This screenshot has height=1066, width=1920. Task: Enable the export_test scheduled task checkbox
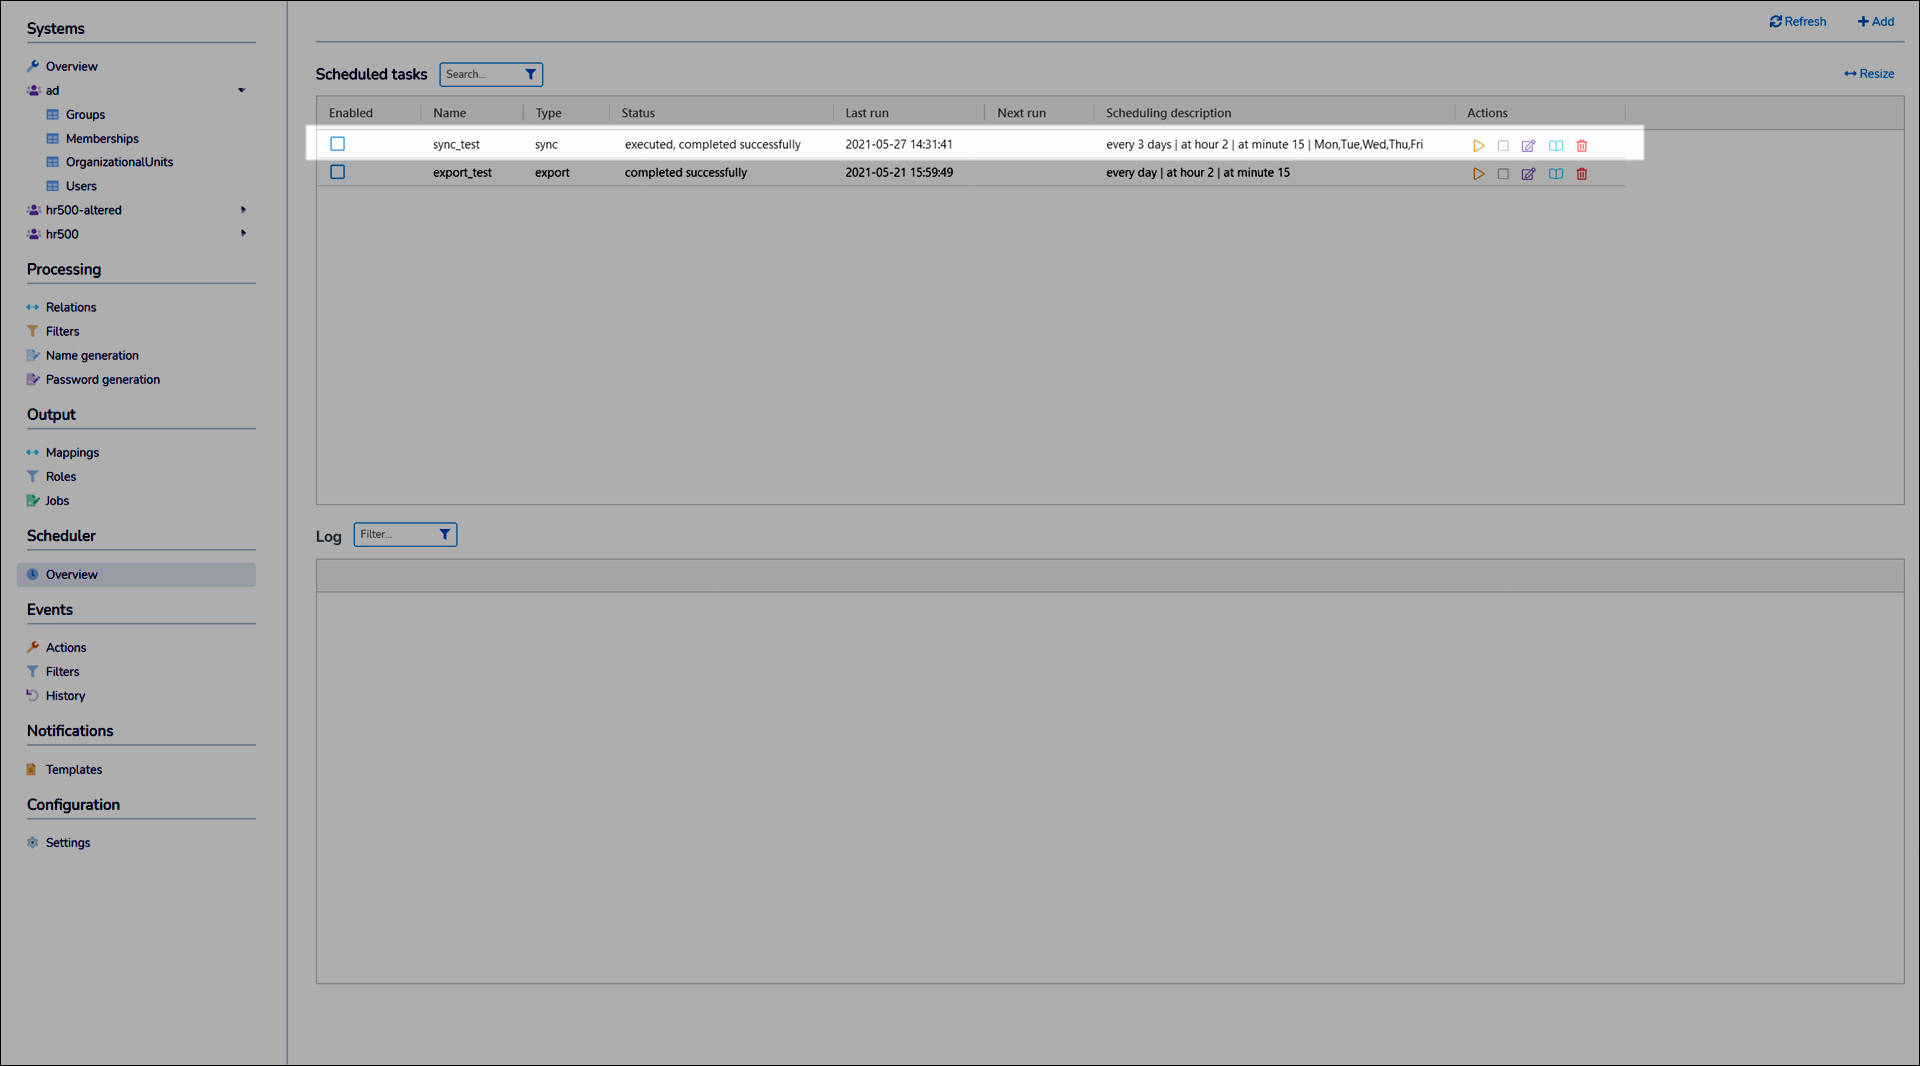tap(338, 172)
